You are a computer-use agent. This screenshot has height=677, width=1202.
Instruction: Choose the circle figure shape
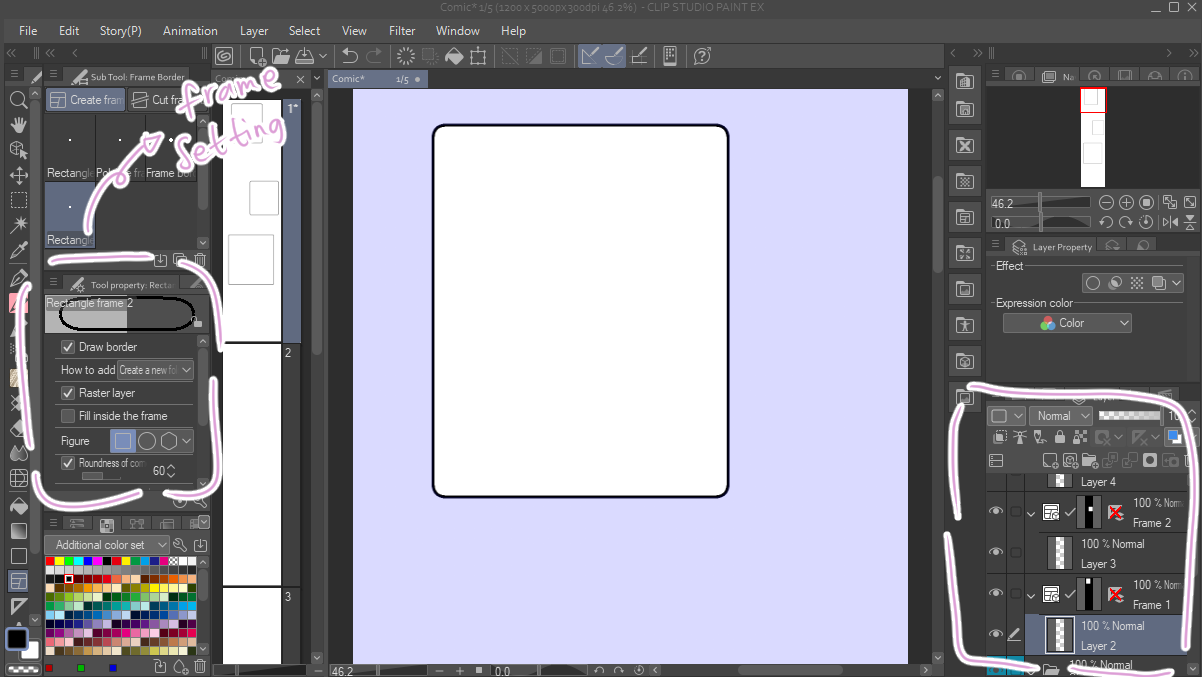pos(146,441)
